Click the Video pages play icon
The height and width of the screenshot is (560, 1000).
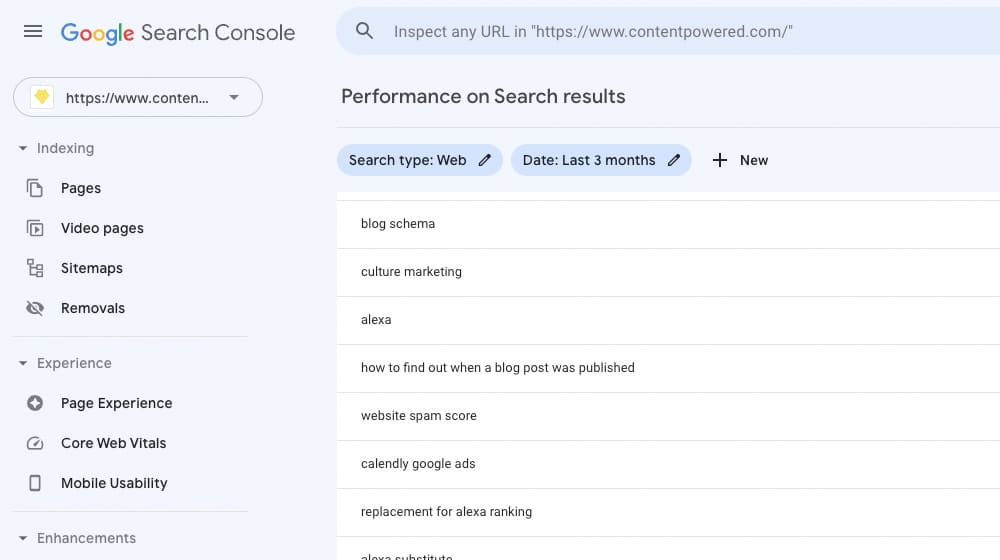tap(35, 228)
